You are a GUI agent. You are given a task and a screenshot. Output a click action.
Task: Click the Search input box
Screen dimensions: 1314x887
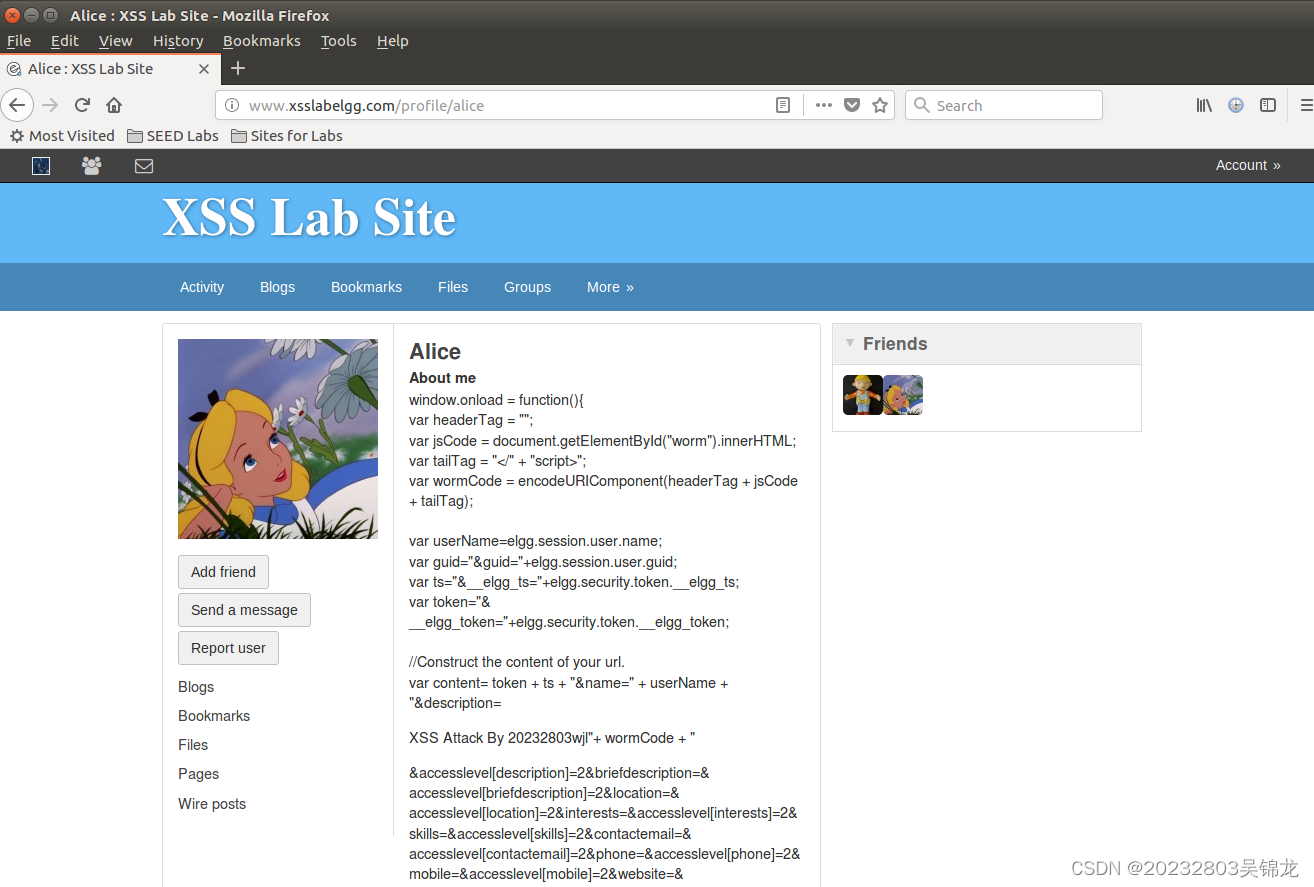(1004, 105)
